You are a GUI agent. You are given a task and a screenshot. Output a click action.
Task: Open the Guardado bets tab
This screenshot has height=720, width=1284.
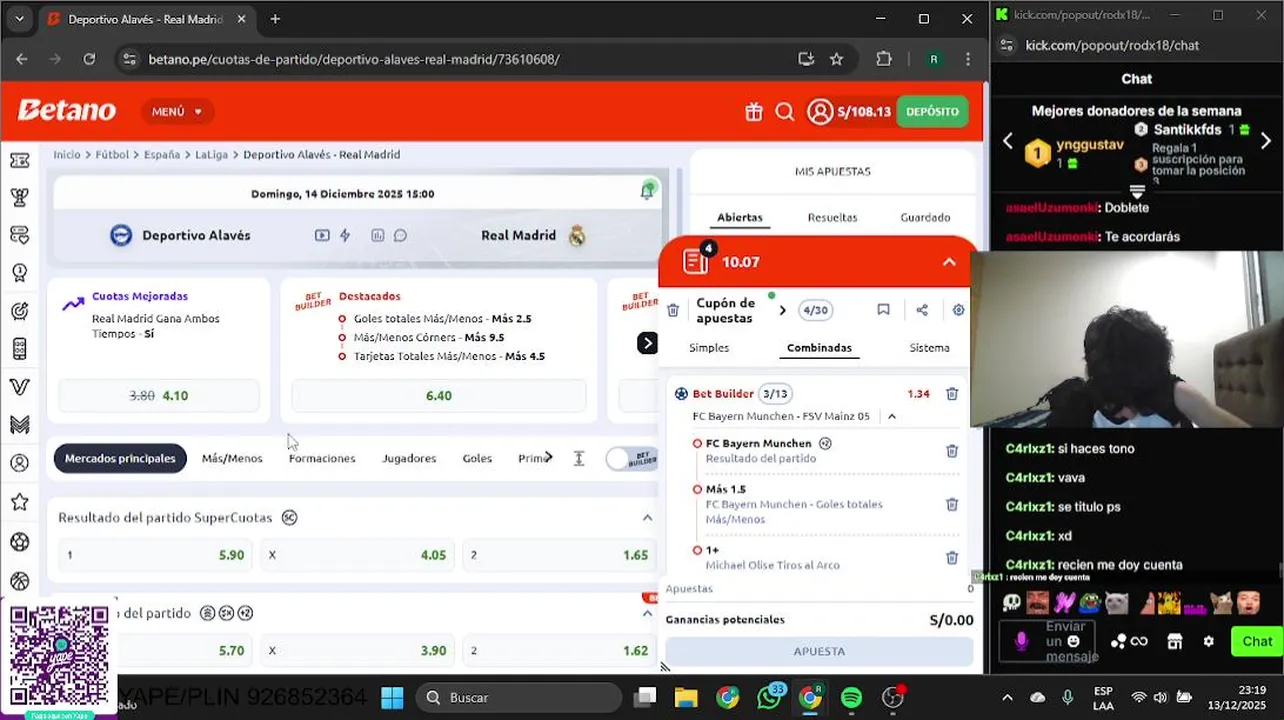pos(925,217)
